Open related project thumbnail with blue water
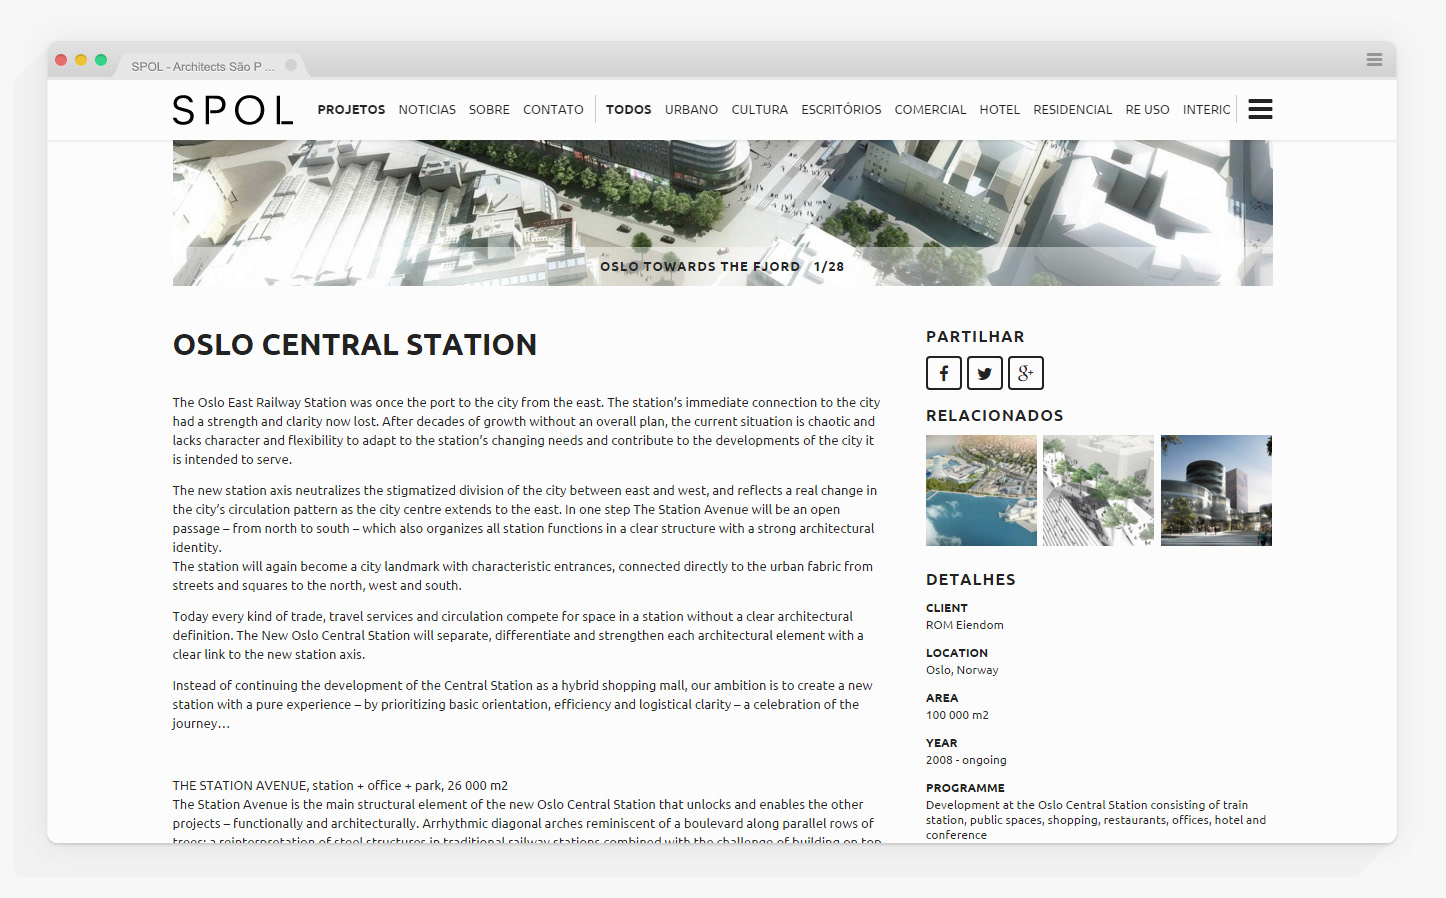Image resolution: width=1446 pixels, height=898 pixels. [x=981, y=490]
